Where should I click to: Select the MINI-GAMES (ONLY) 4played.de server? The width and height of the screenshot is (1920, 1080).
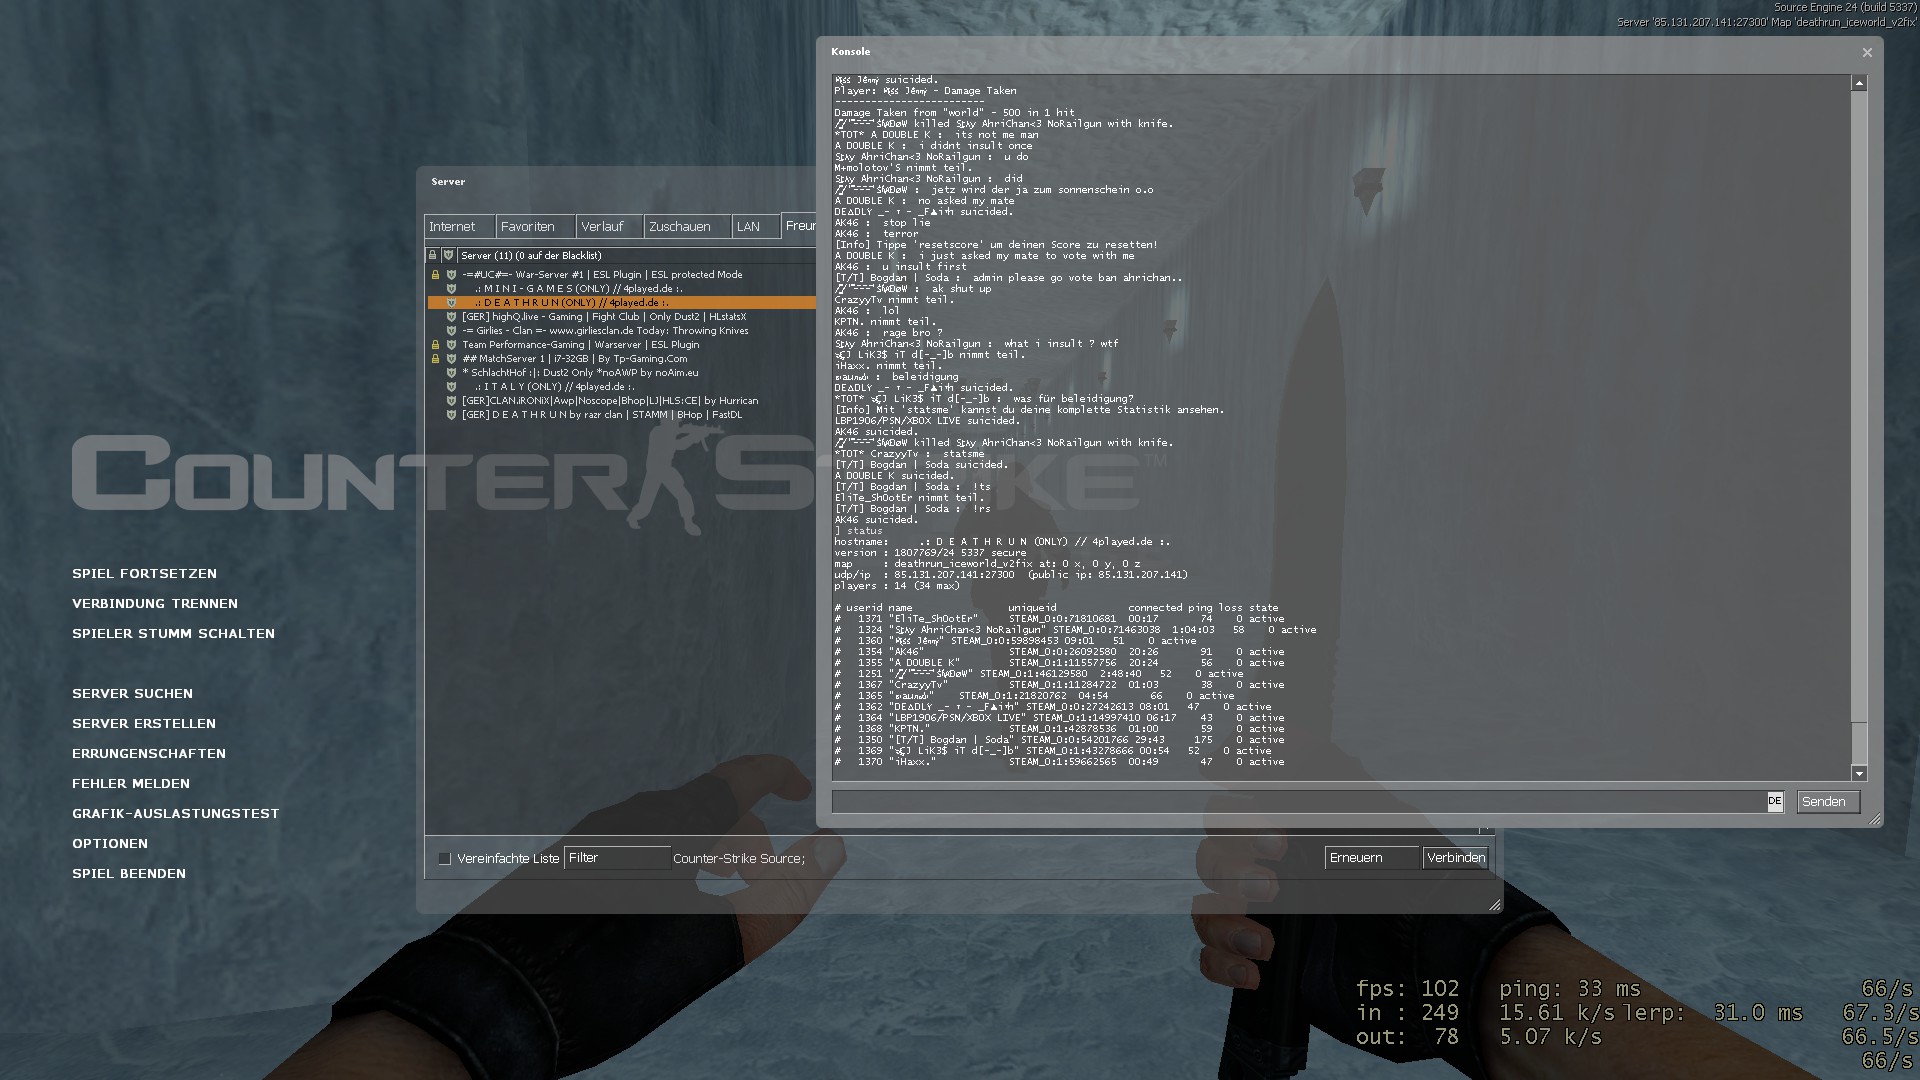(621, 289)
